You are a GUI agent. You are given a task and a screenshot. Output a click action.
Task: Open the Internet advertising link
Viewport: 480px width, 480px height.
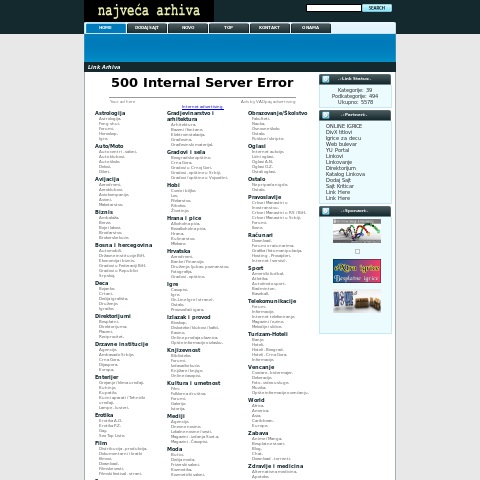point(203,107)
